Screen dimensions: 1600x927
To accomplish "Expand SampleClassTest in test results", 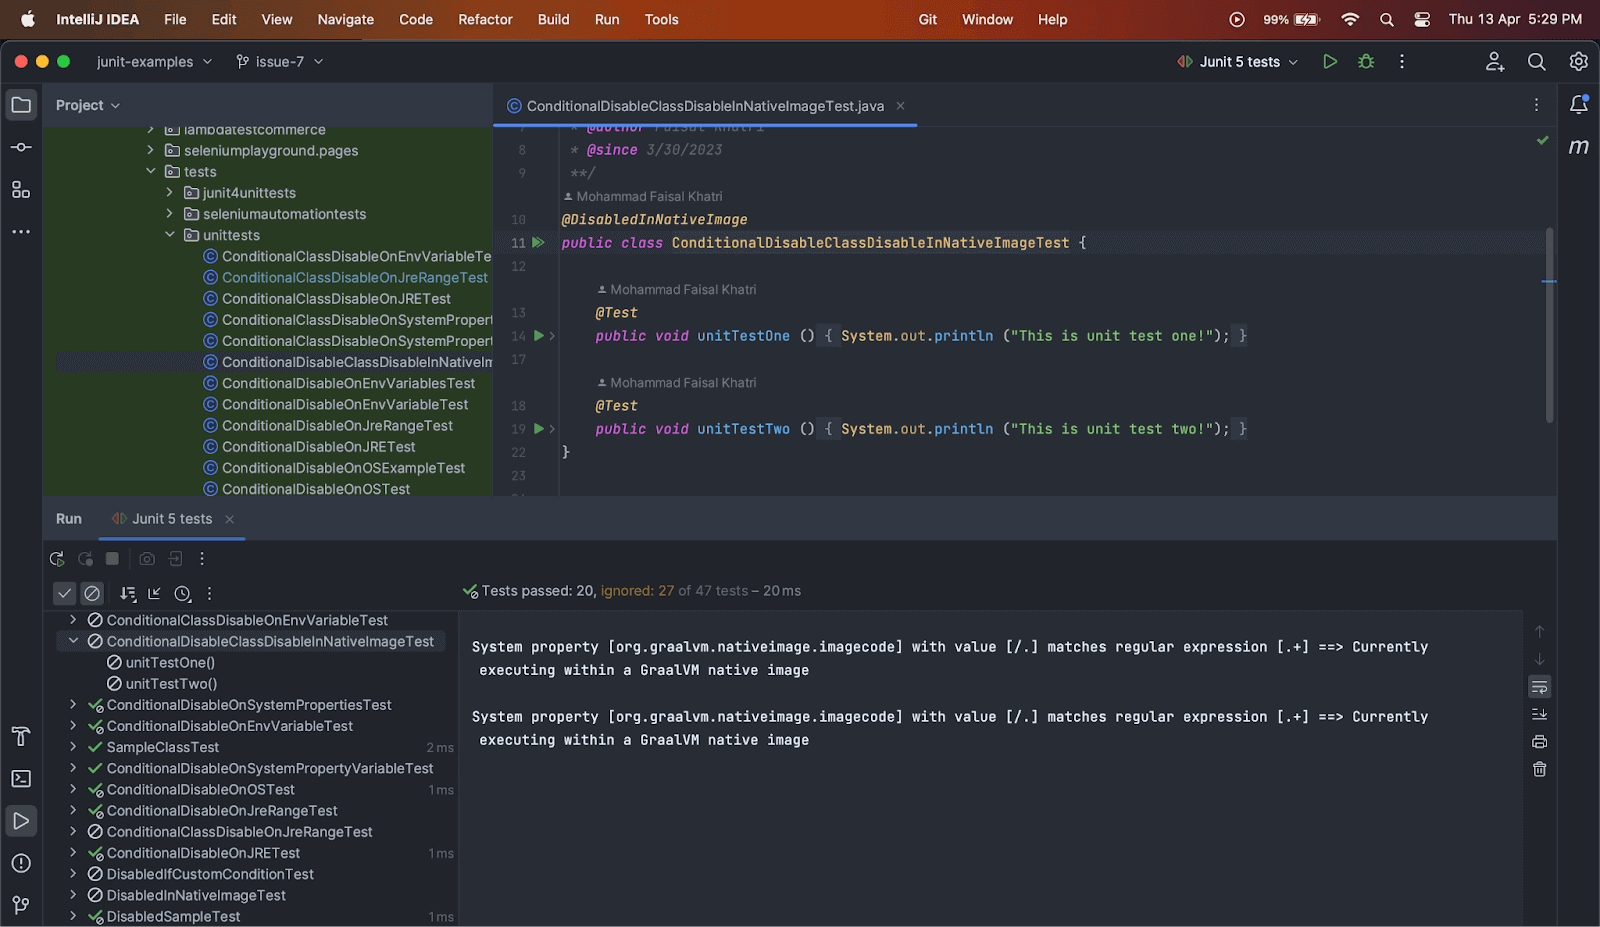I will point(73,747).
